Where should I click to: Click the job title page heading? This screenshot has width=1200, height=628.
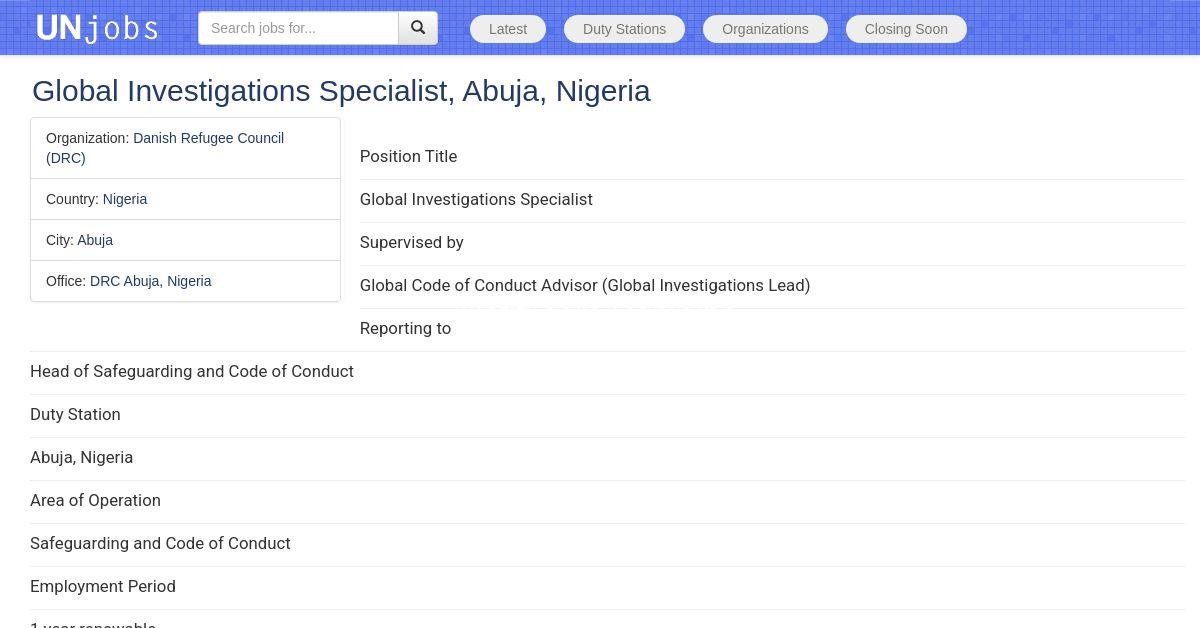pos(341,91)
